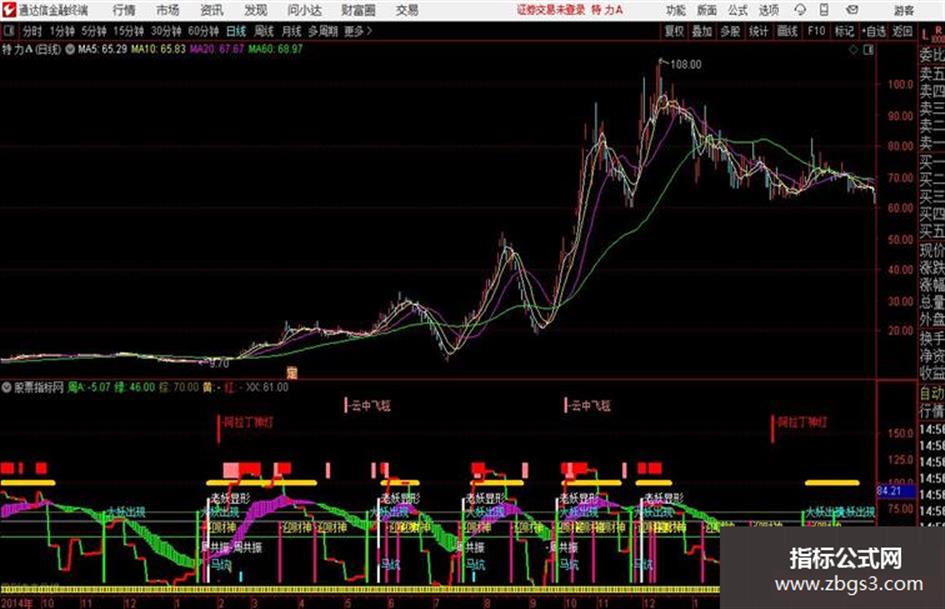Open the 市场 menu
The height and width of the screenshot is (609, 945).
[x=168, y=10]
